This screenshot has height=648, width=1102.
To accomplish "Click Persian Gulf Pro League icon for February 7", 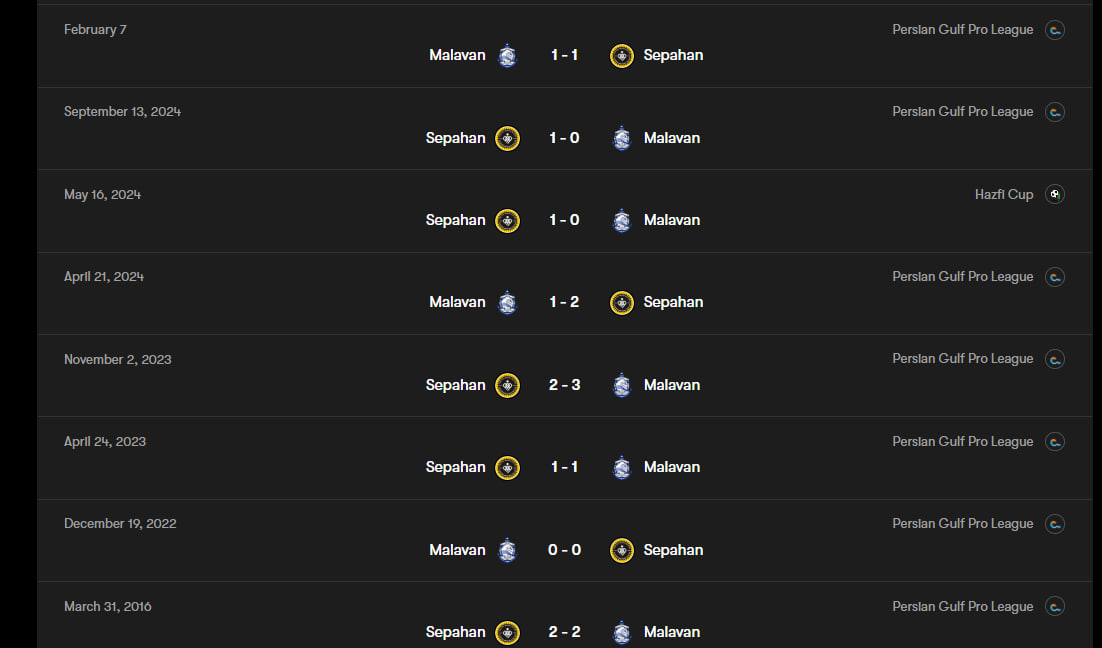I will point(1054,30).
